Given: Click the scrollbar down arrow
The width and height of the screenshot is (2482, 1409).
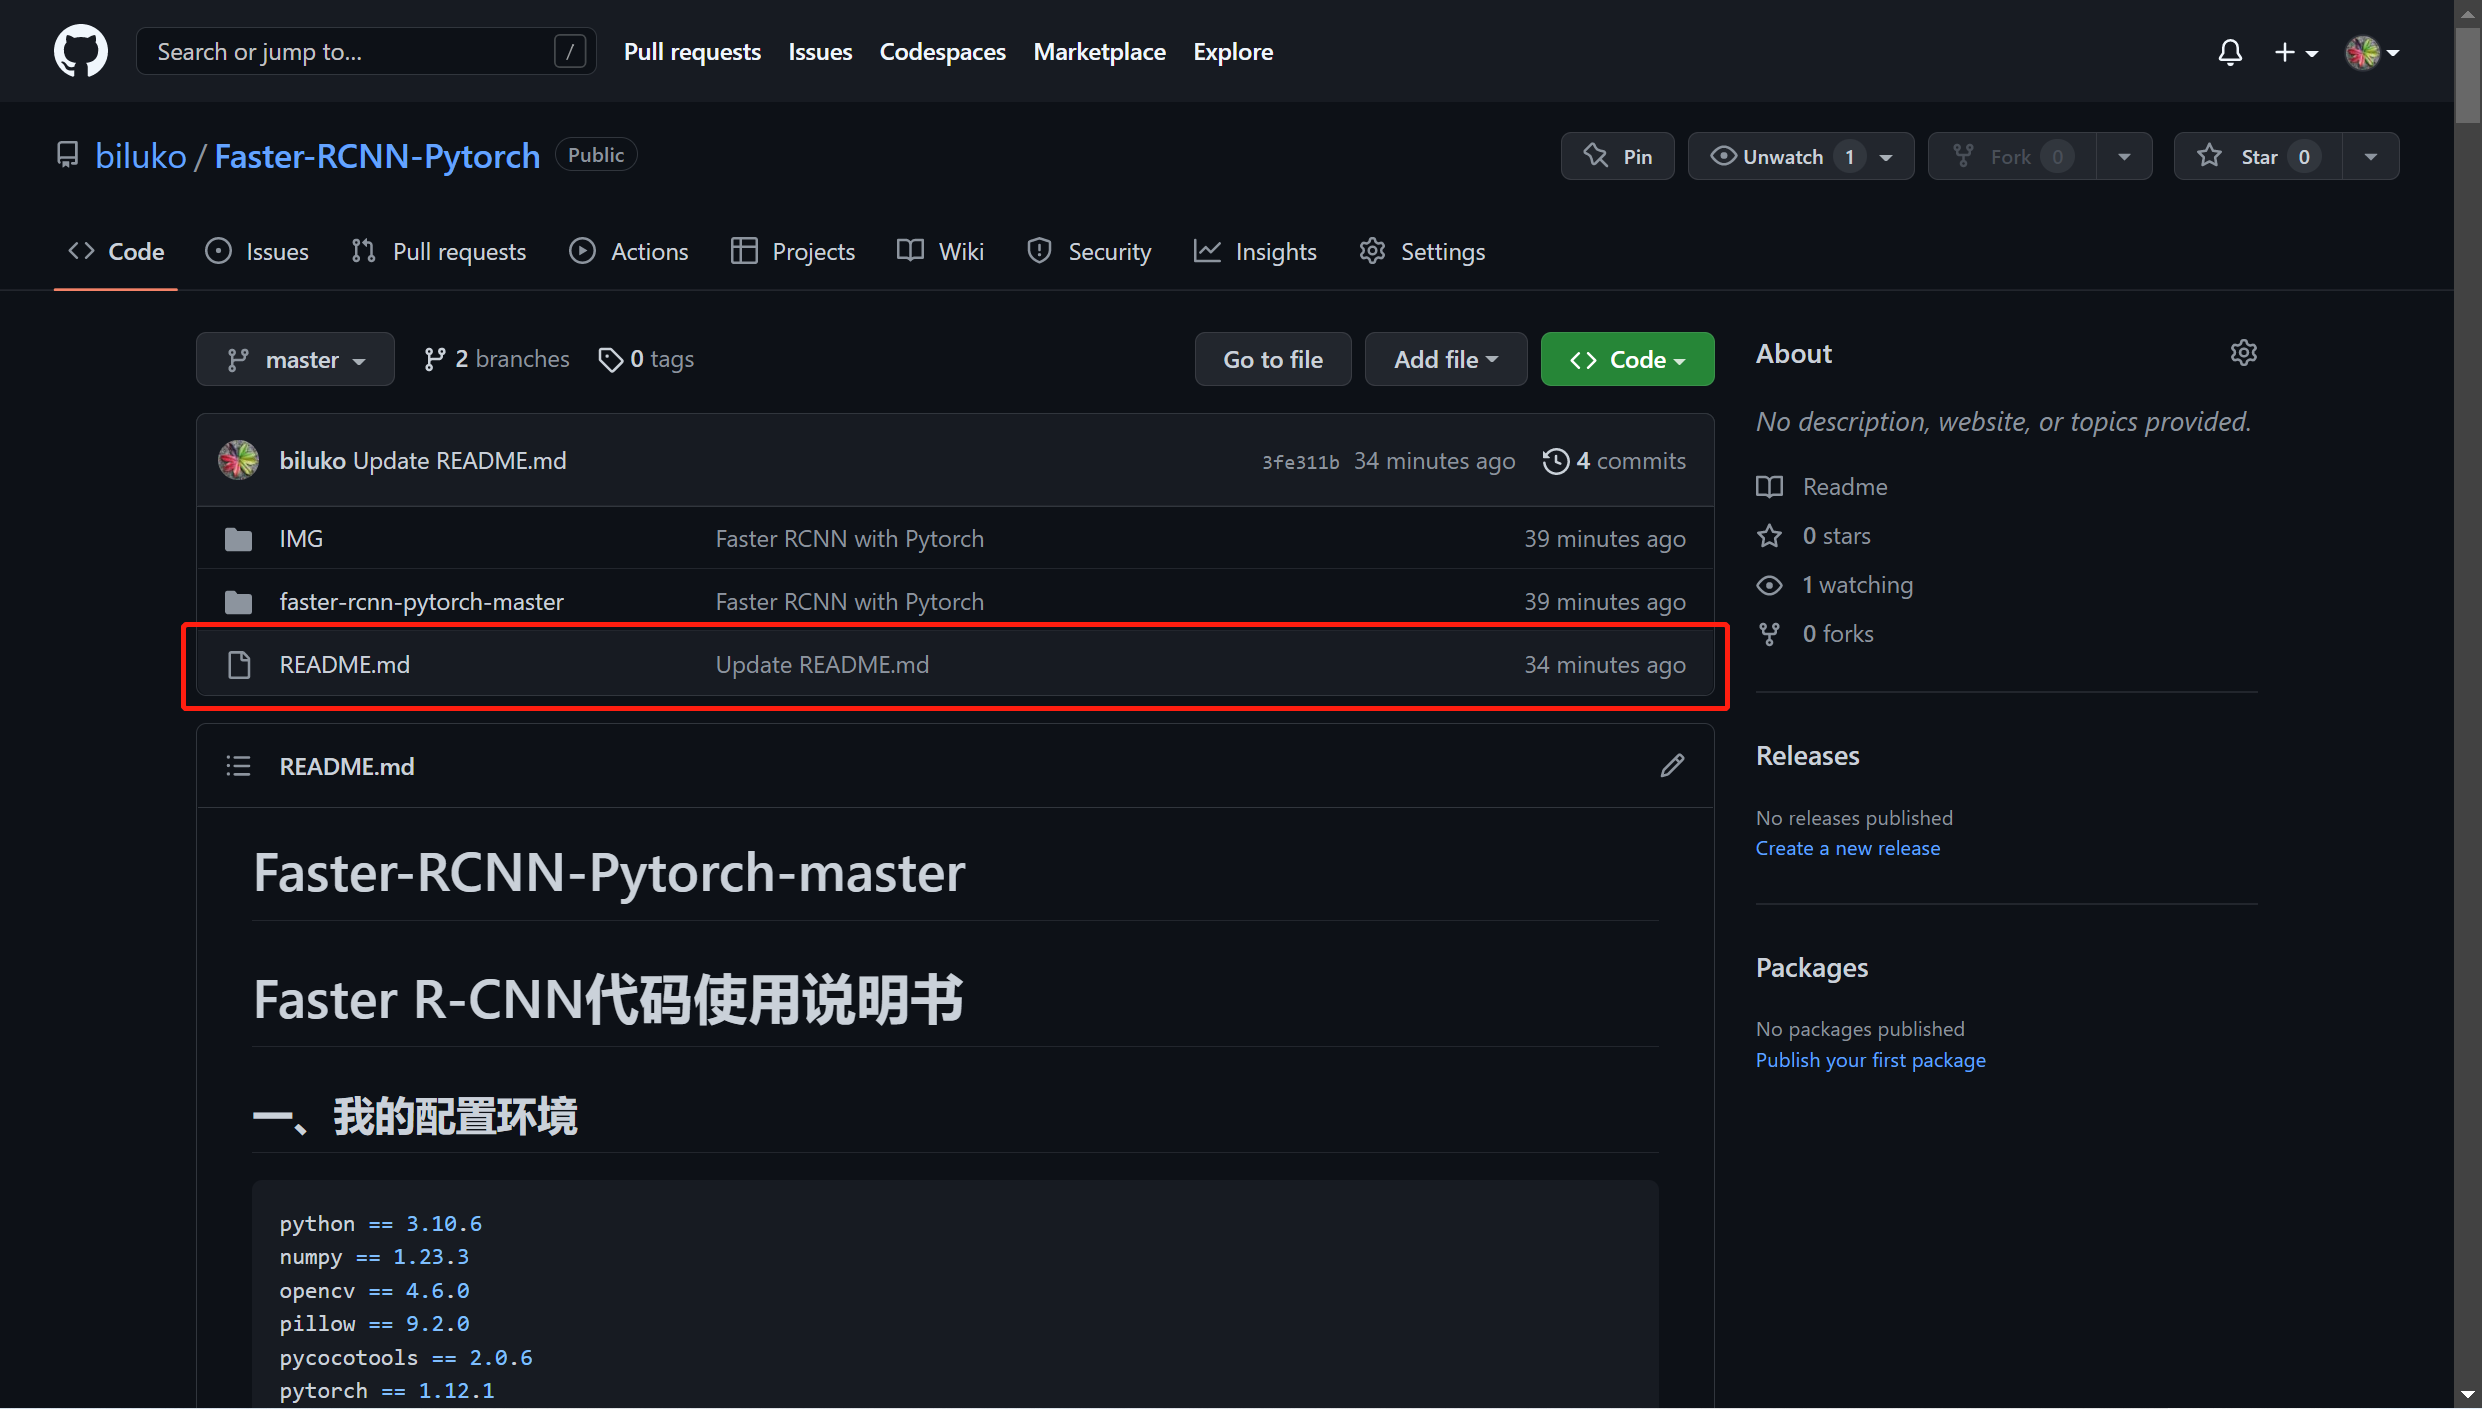Looking at the screenshot, I should coord(2469,1395).
